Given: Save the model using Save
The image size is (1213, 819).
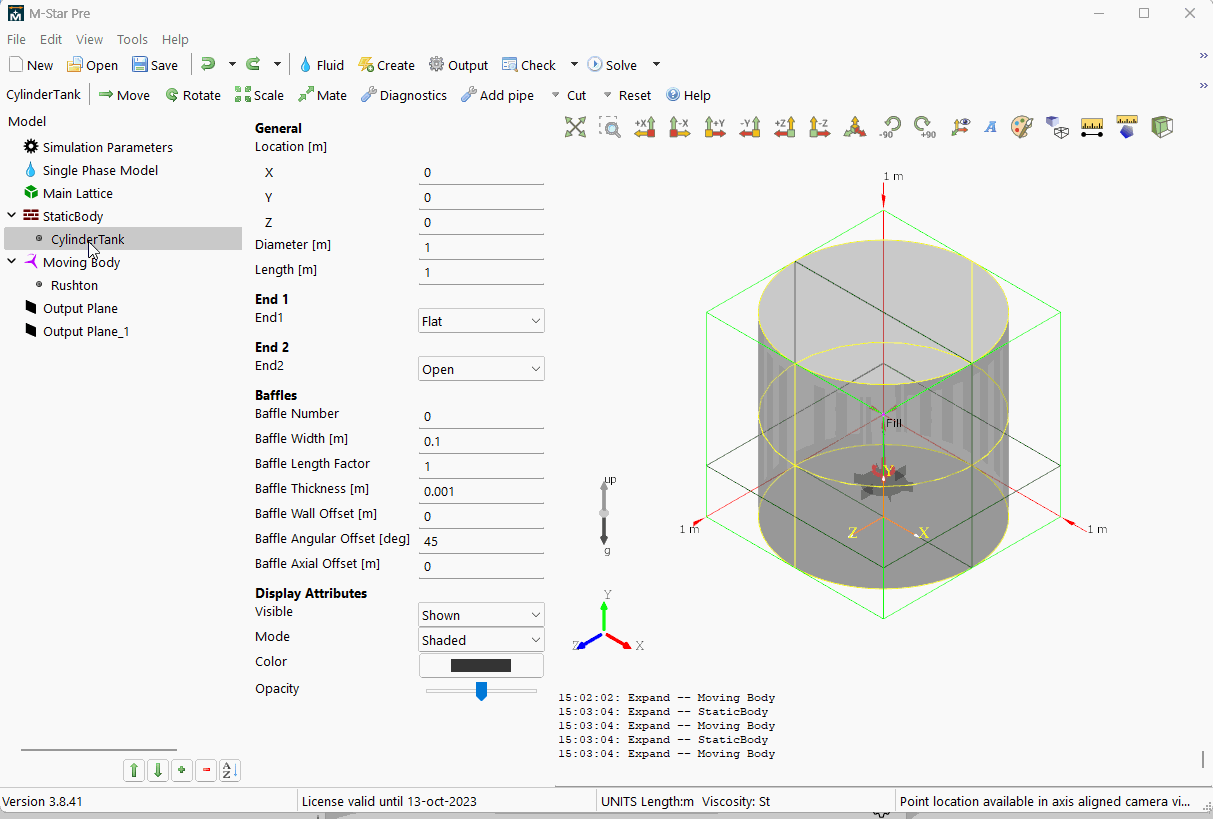Looking at the screenshot, I should point(155,65).
